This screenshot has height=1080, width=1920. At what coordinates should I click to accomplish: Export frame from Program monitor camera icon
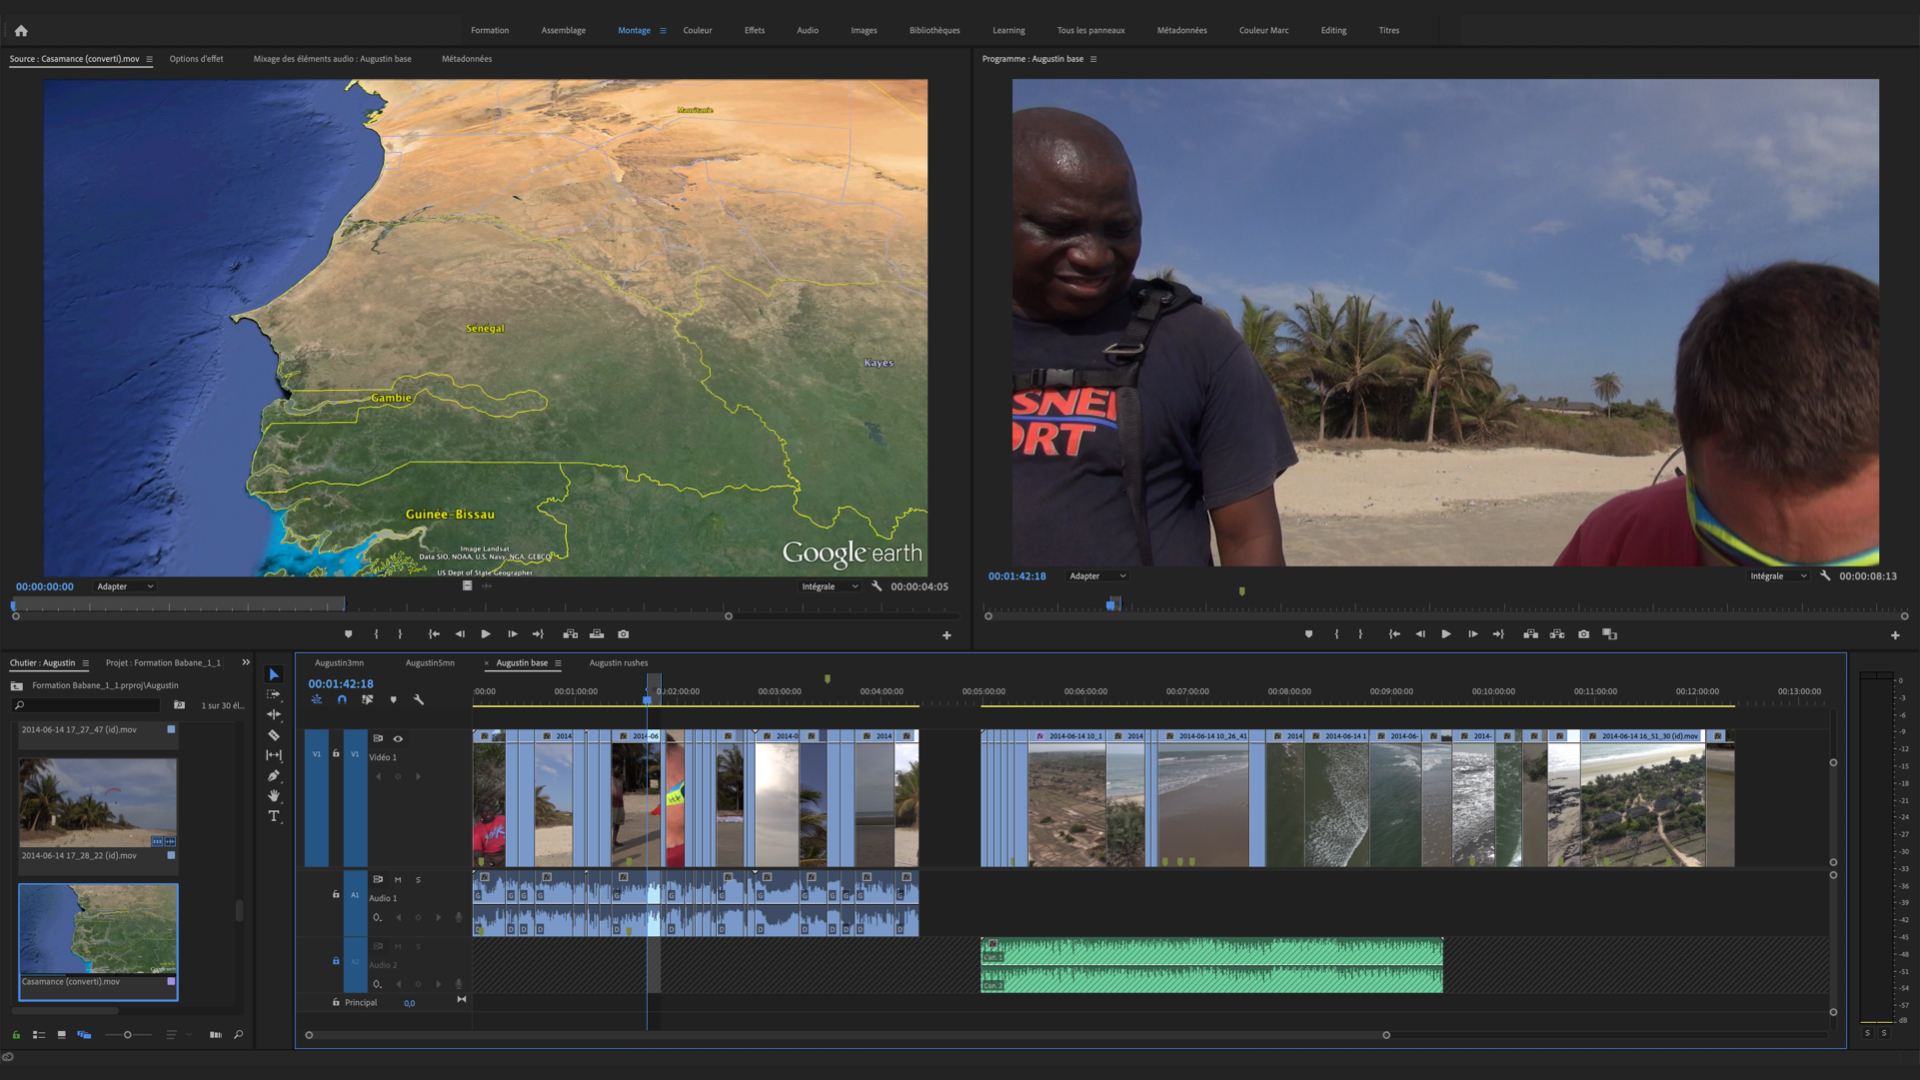(x=1583, y=634)
